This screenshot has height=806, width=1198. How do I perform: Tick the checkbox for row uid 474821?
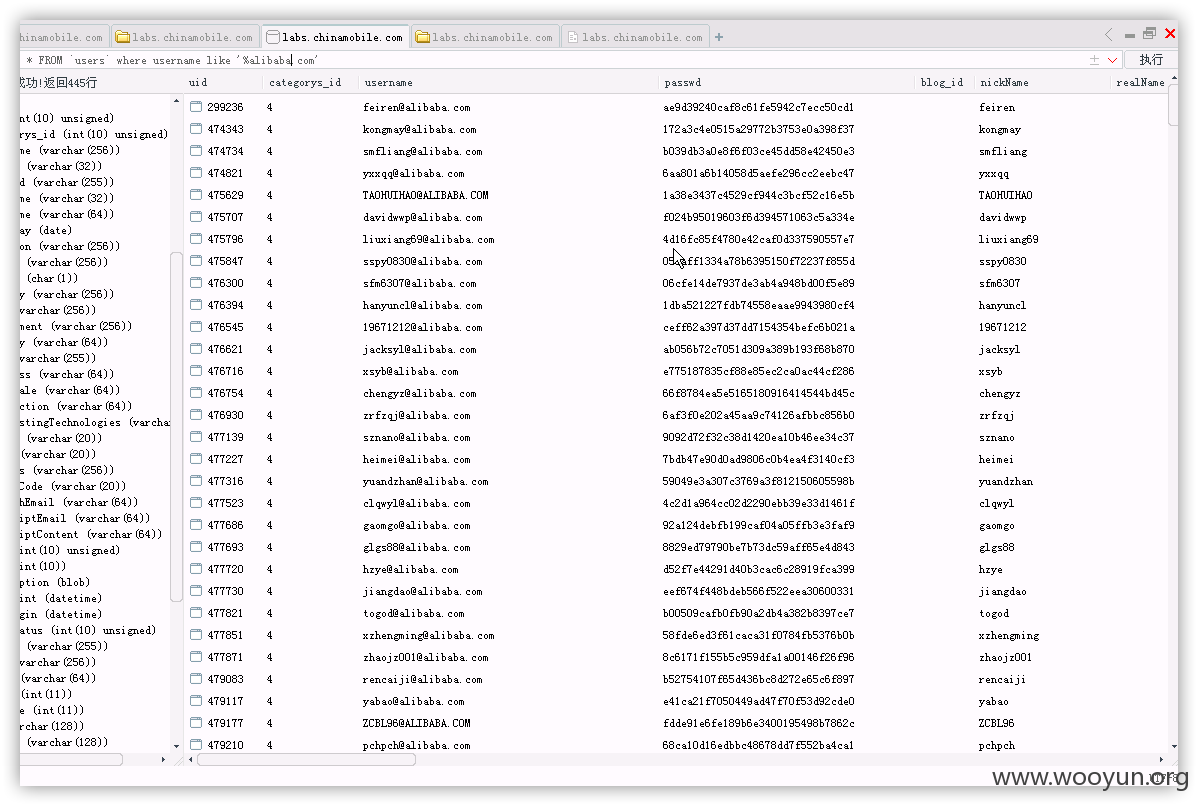pyautogui.click(x=196, y=173)
